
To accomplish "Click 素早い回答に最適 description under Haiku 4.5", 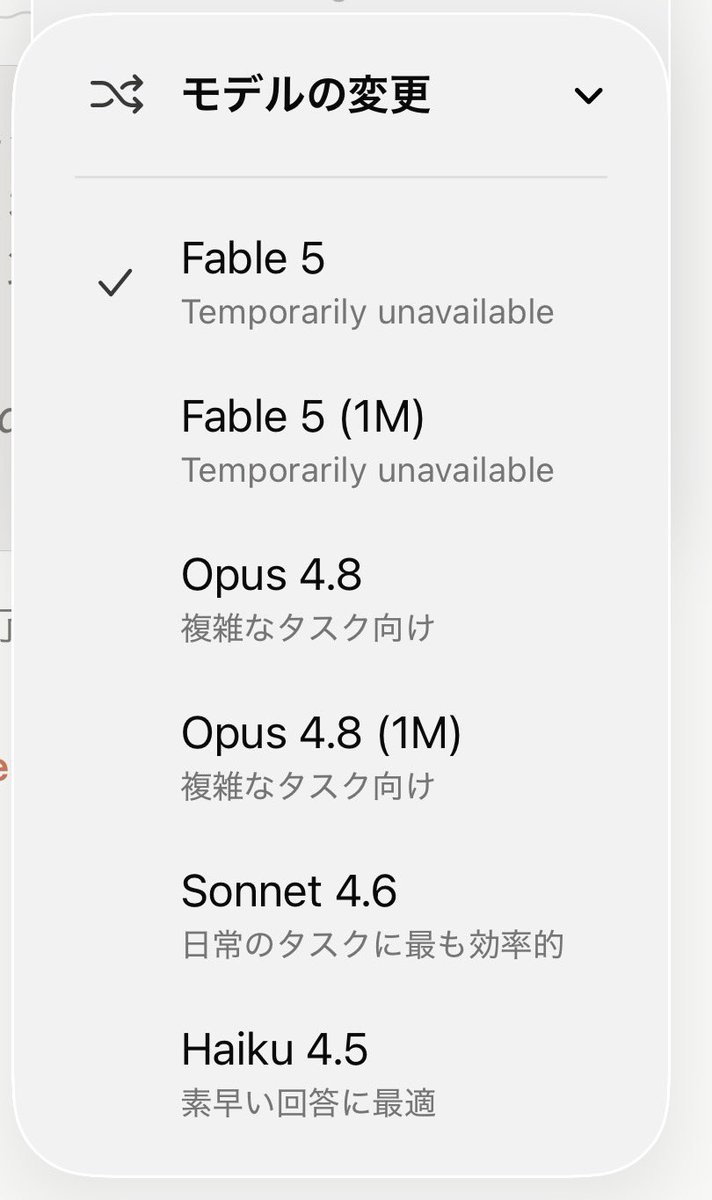I will point(308,1102).
